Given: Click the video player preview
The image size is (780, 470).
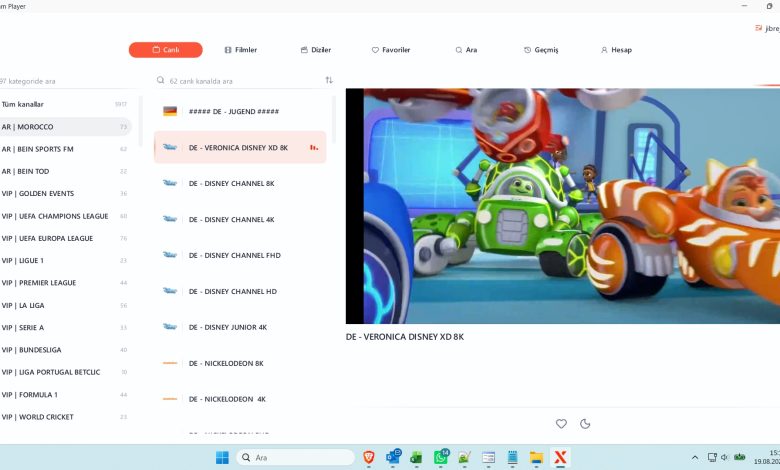Looking at the screenshot, I should point(563,206).
